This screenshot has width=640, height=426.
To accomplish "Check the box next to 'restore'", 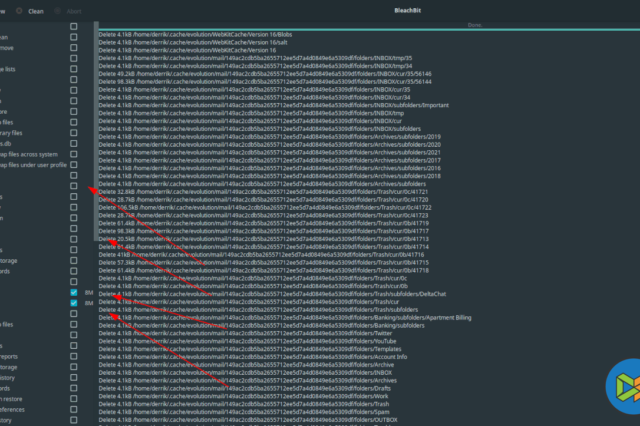I will point(73,399).
